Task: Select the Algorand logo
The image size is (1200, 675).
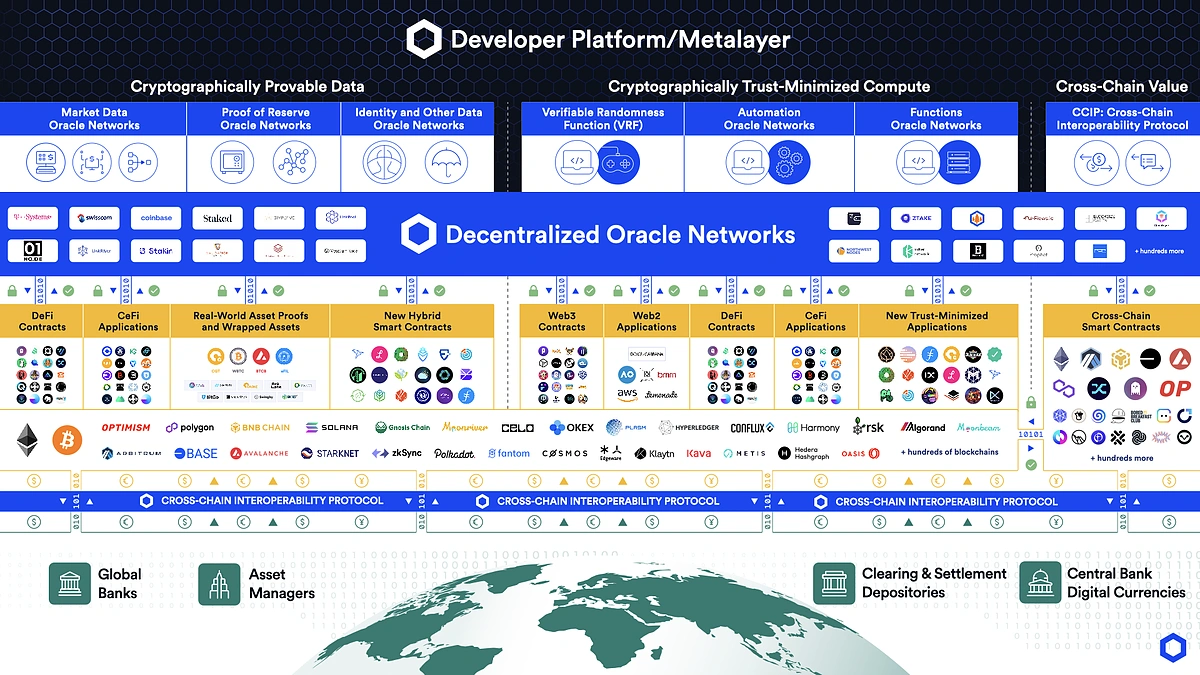Action: (923, 428)
